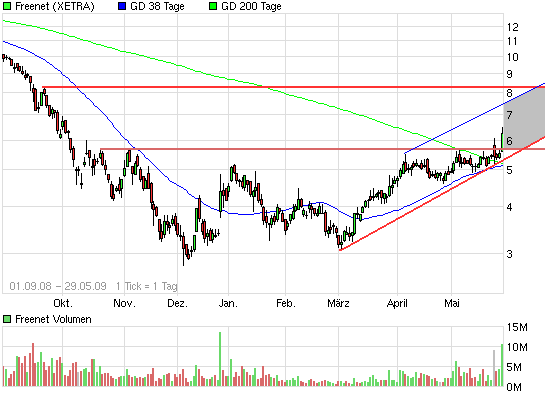Click the 'Nov.' month axis label
Image resolution: width=545 pixels, height=395 pixels.
click(124, 303)
